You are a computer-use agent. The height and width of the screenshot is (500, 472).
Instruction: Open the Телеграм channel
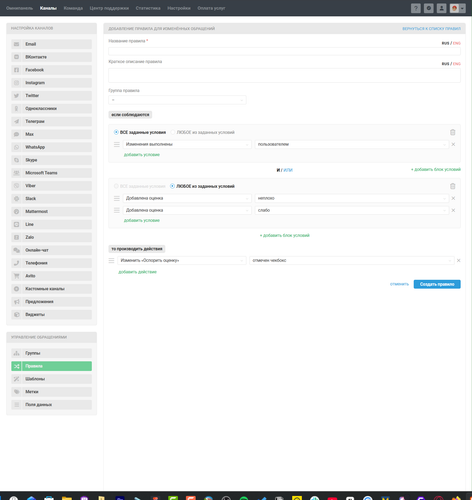[x=51, y=121]
